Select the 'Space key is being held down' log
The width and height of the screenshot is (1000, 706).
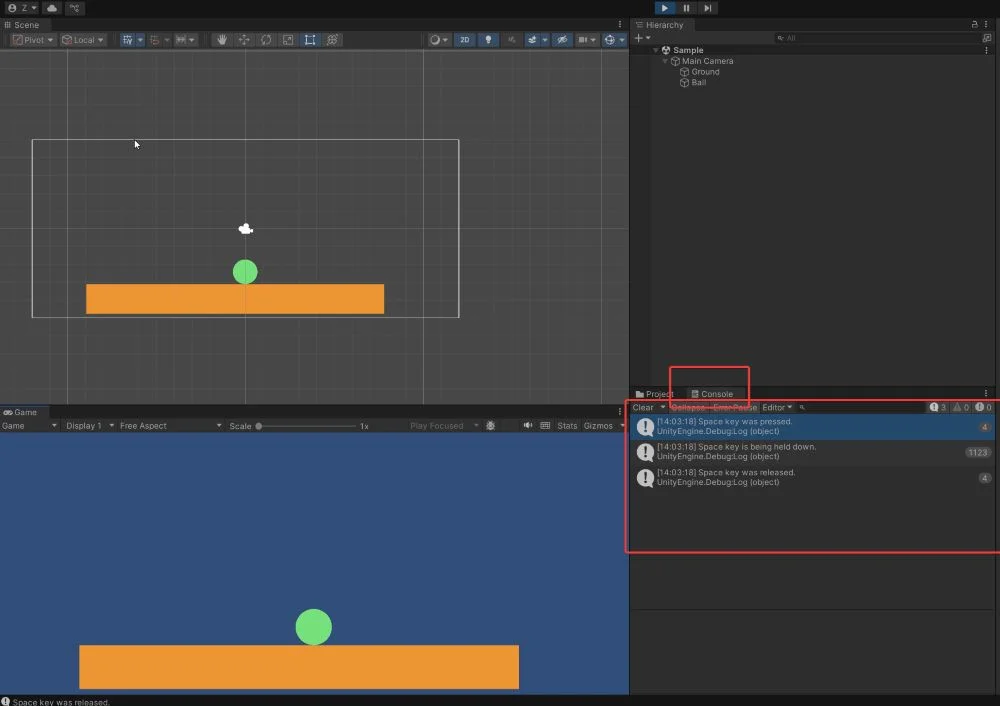tap(813, 452)
